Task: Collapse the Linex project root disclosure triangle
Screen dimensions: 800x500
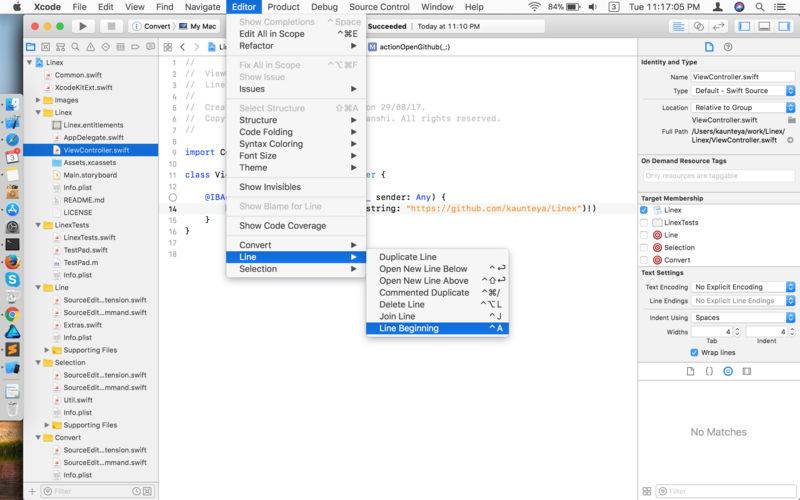Action: pos(29,62)
